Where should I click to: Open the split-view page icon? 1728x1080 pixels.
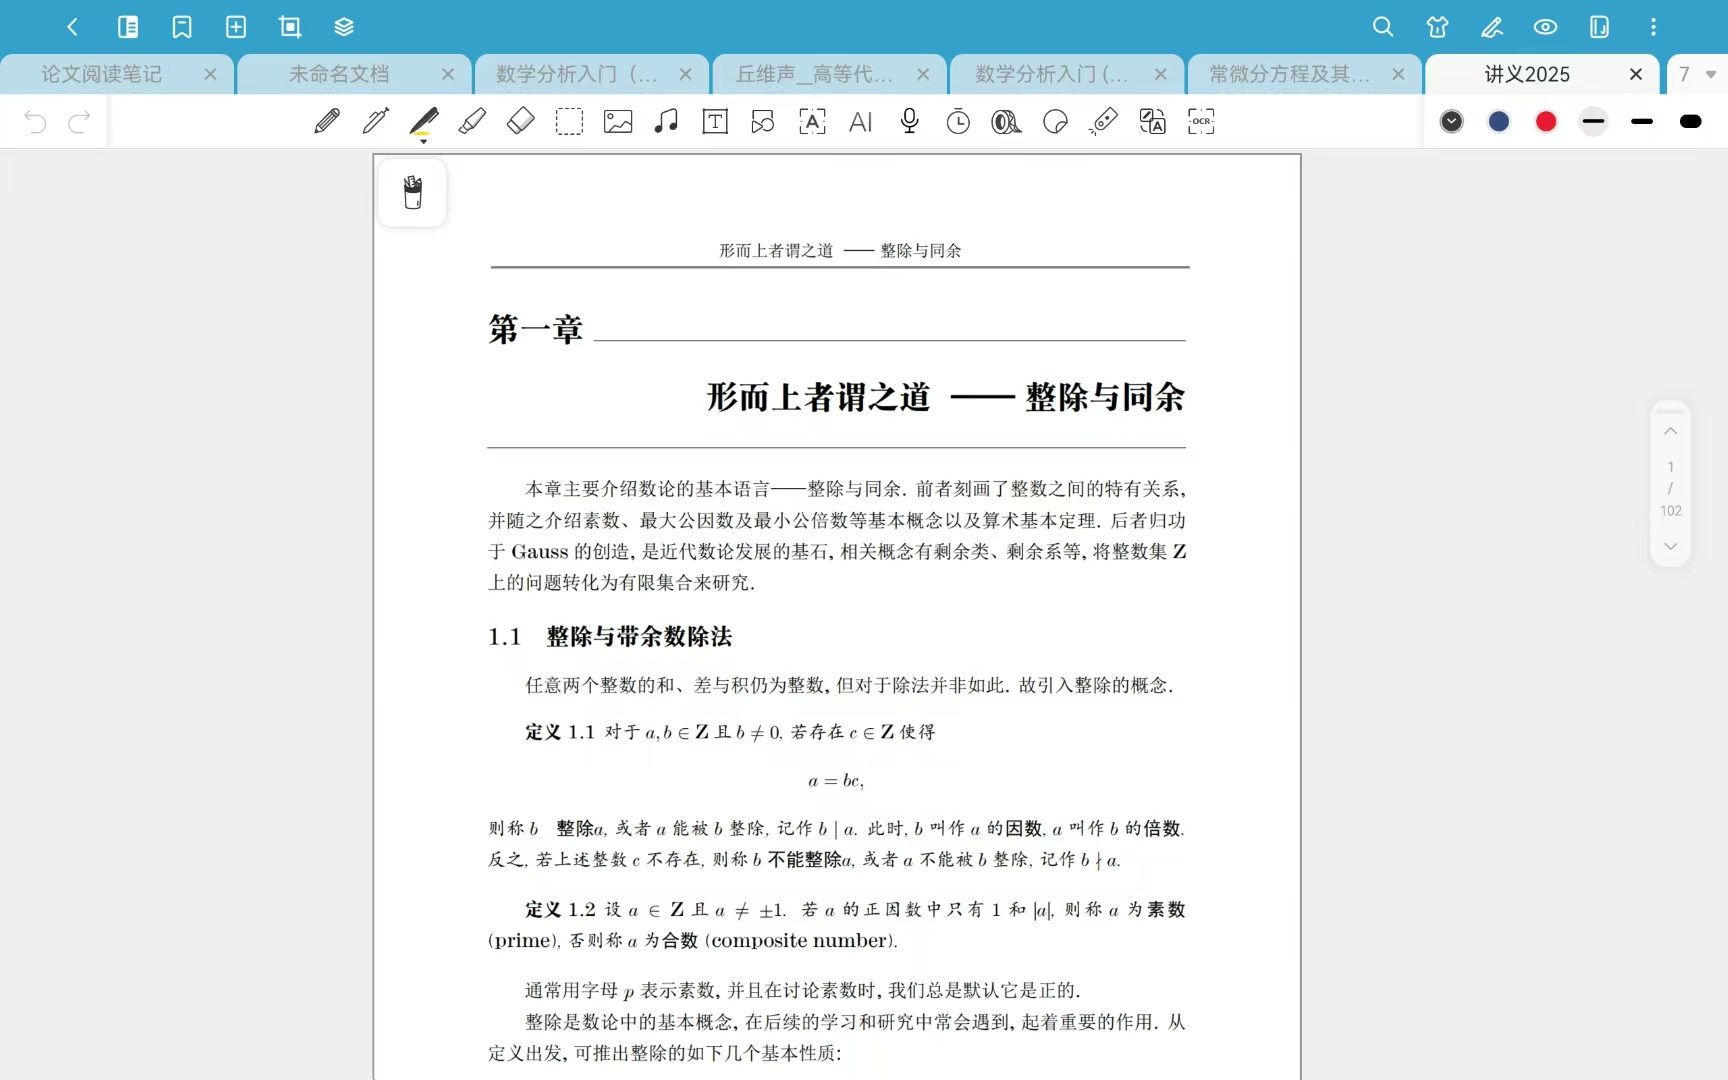[x=1600, y=27]
